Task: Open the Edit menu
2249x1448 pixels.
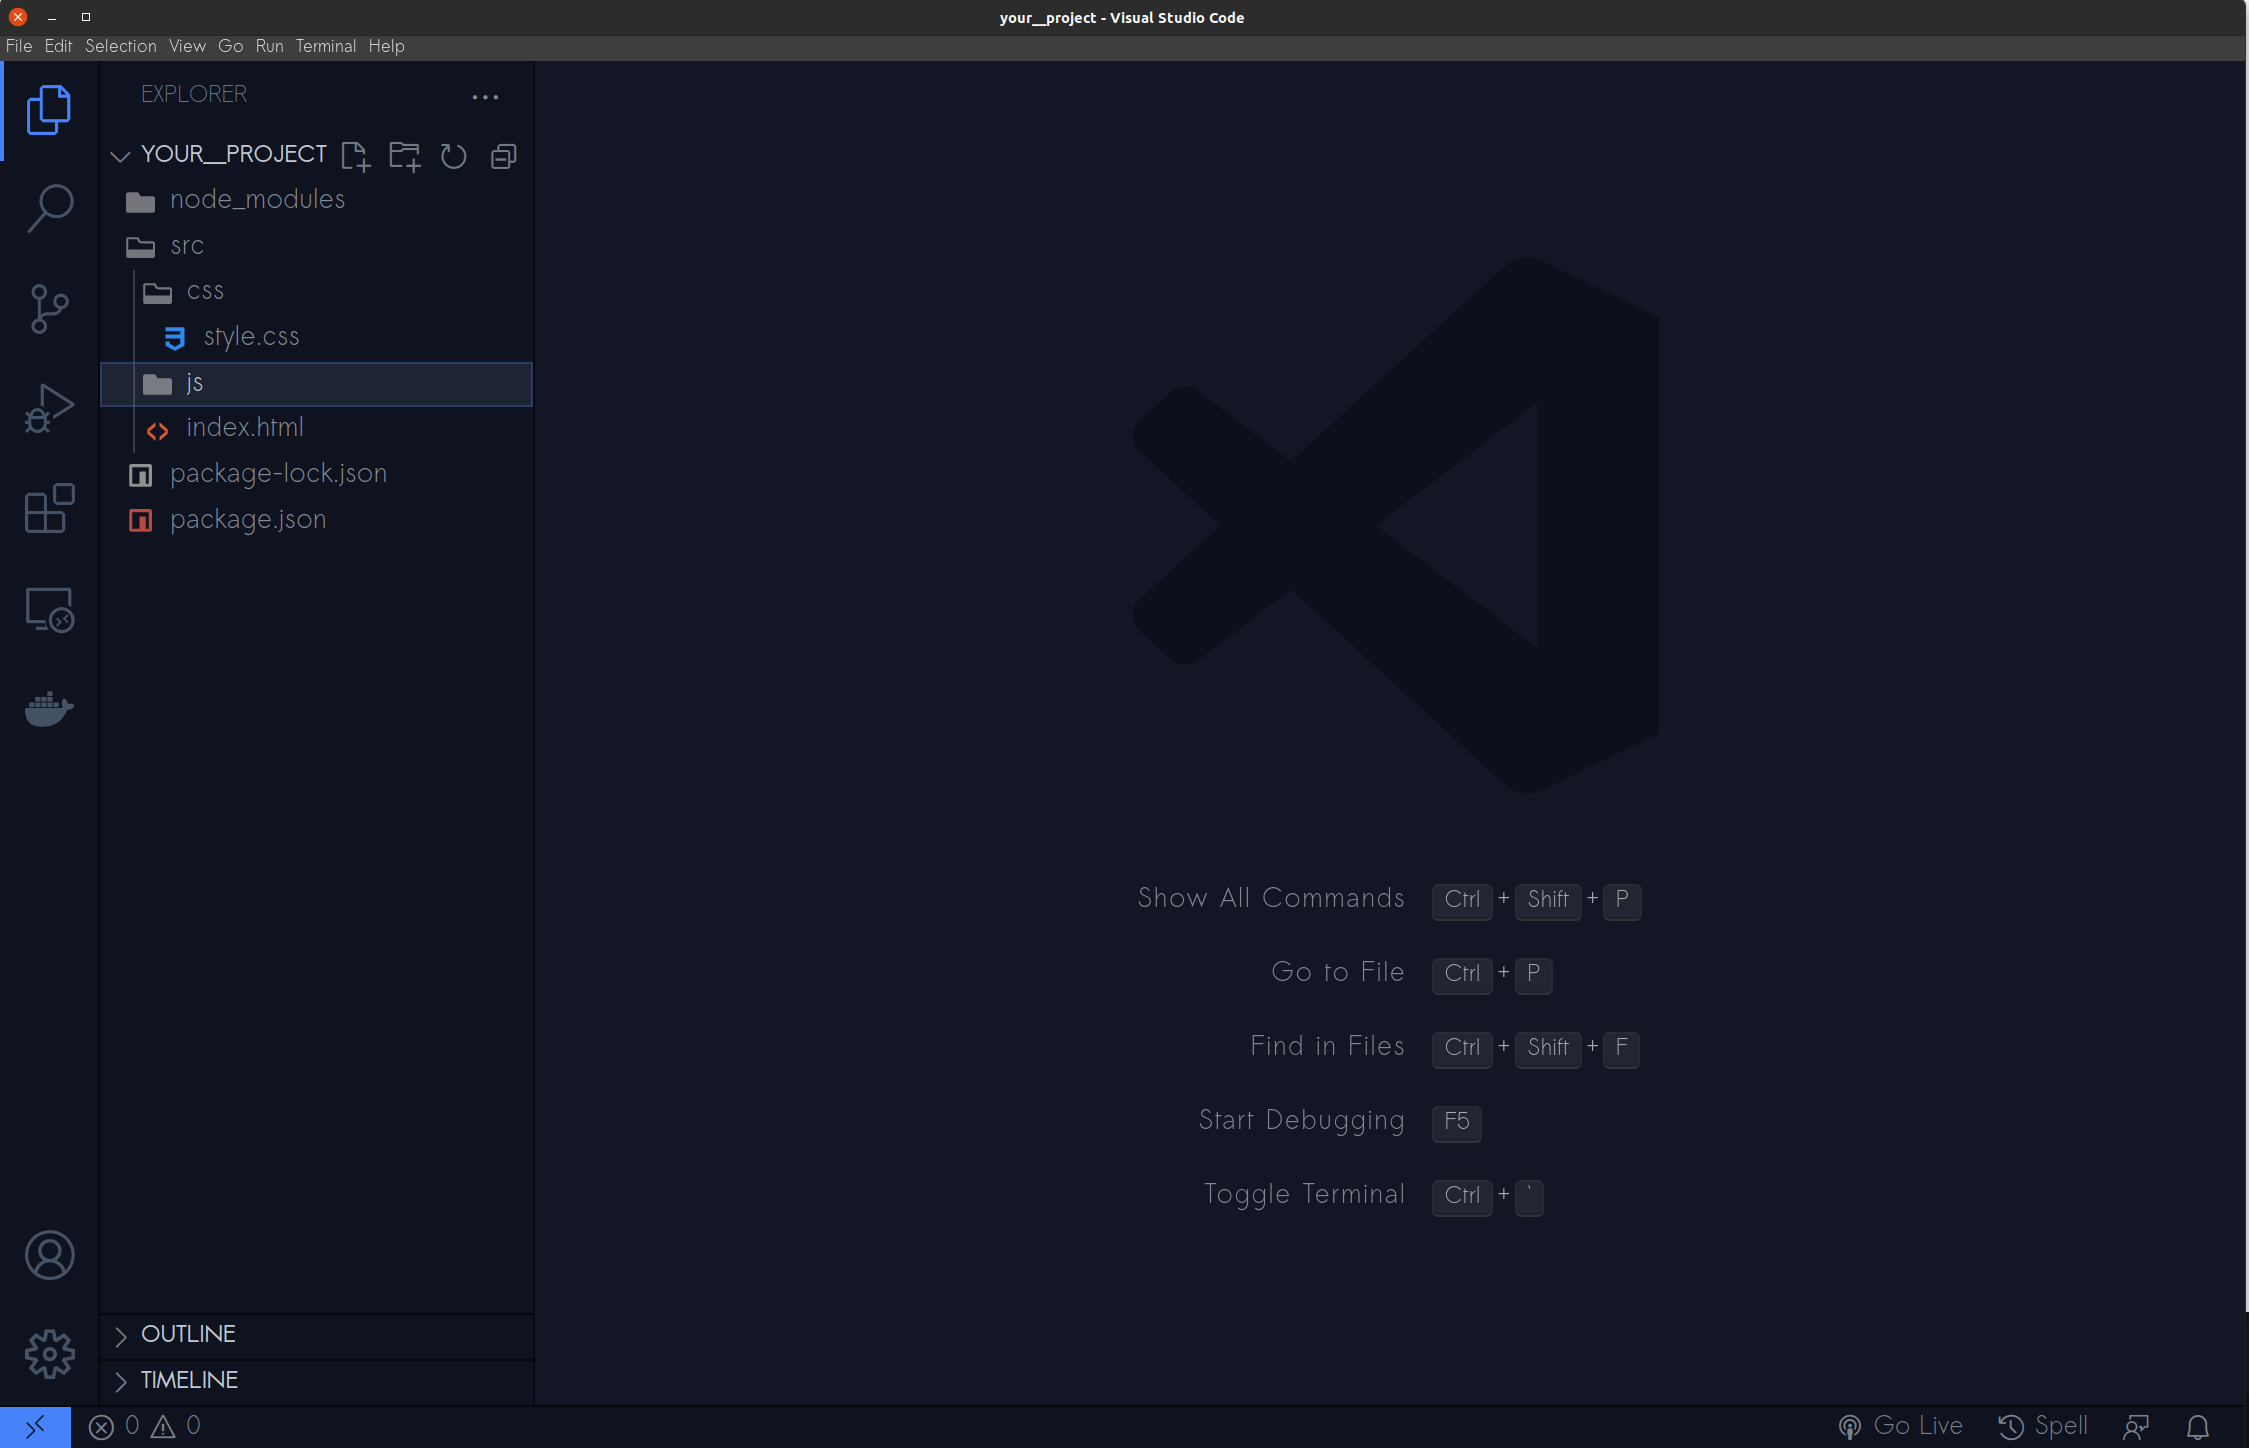Action: tap(58, 46)
